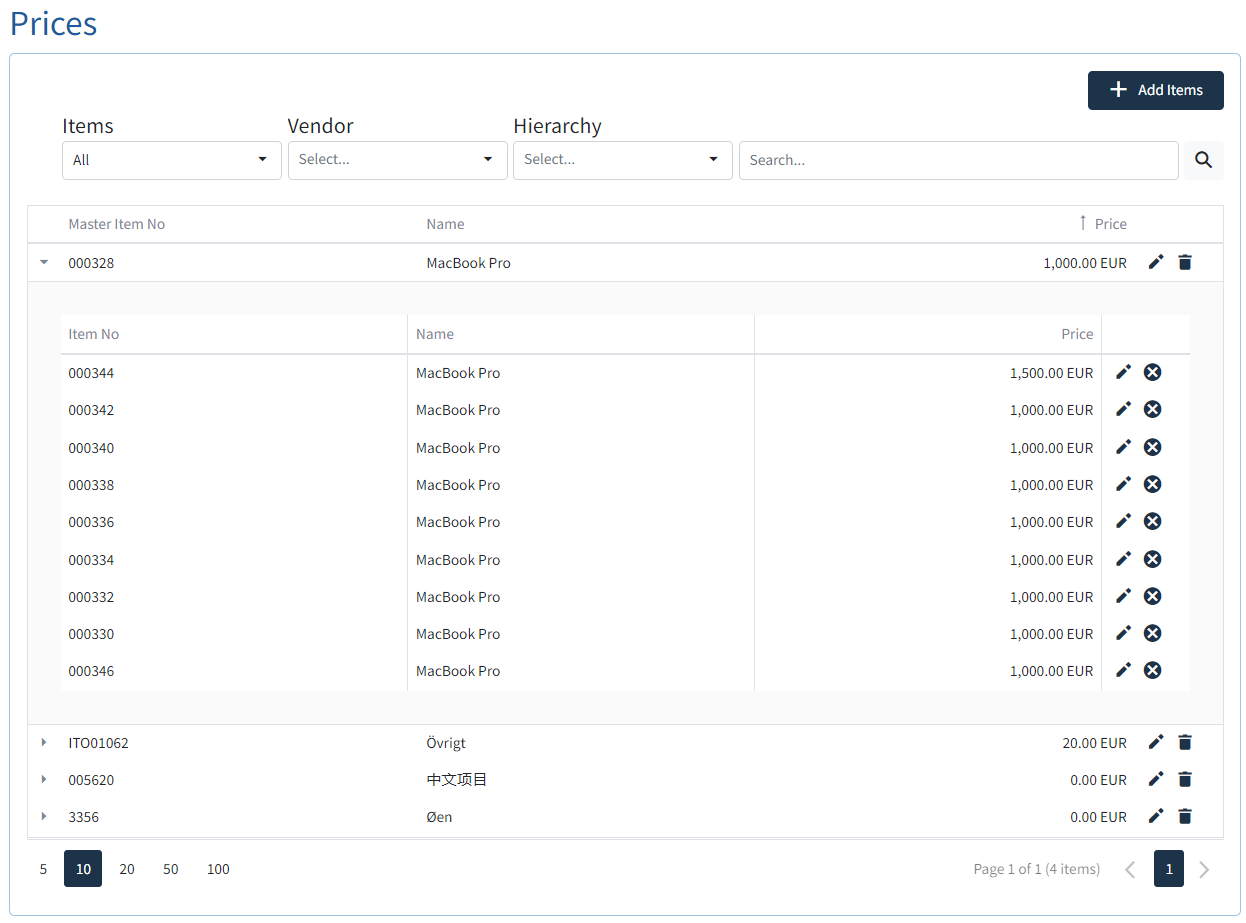1246x923 pixels.
Task: Click the magnifier search button
Action: pos(1204,160)
